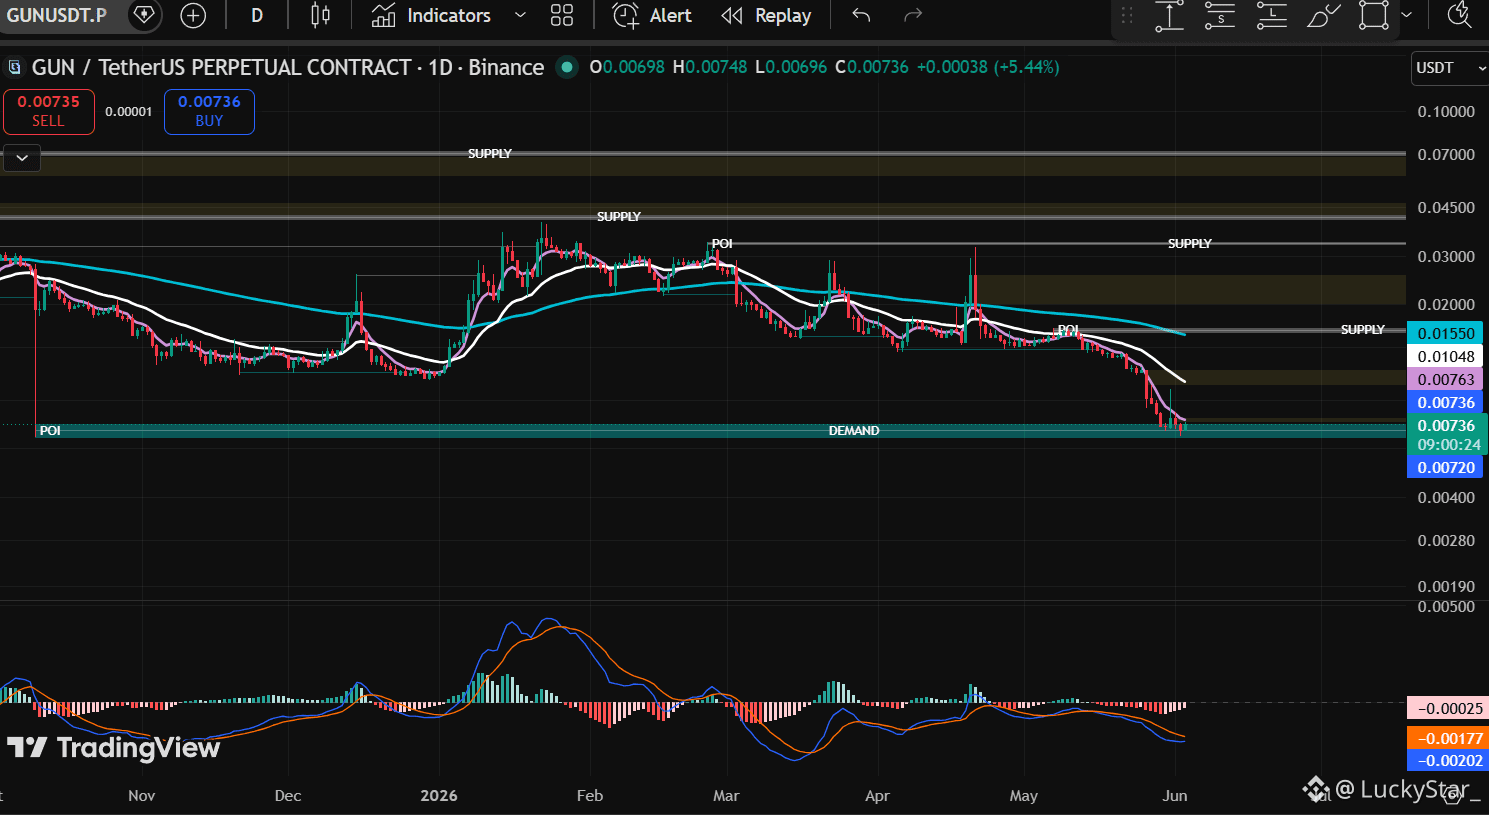
Task: Redo the chart action
Action: click(912, 15)
